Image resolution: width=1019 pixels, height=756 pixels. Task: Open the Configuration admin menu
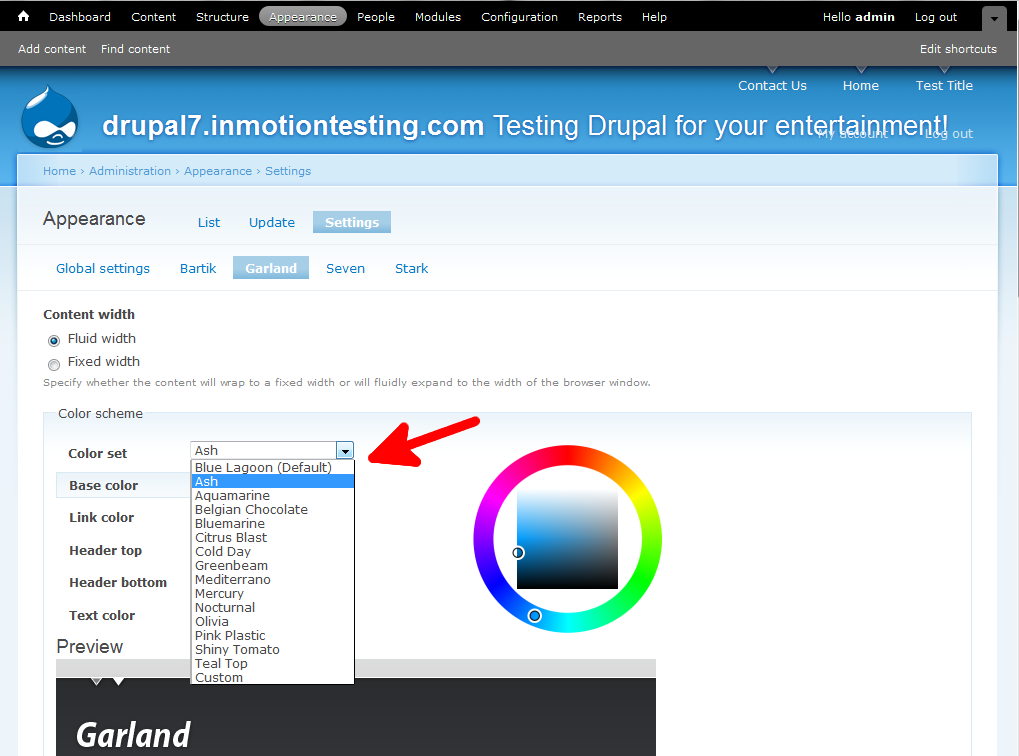519,17
